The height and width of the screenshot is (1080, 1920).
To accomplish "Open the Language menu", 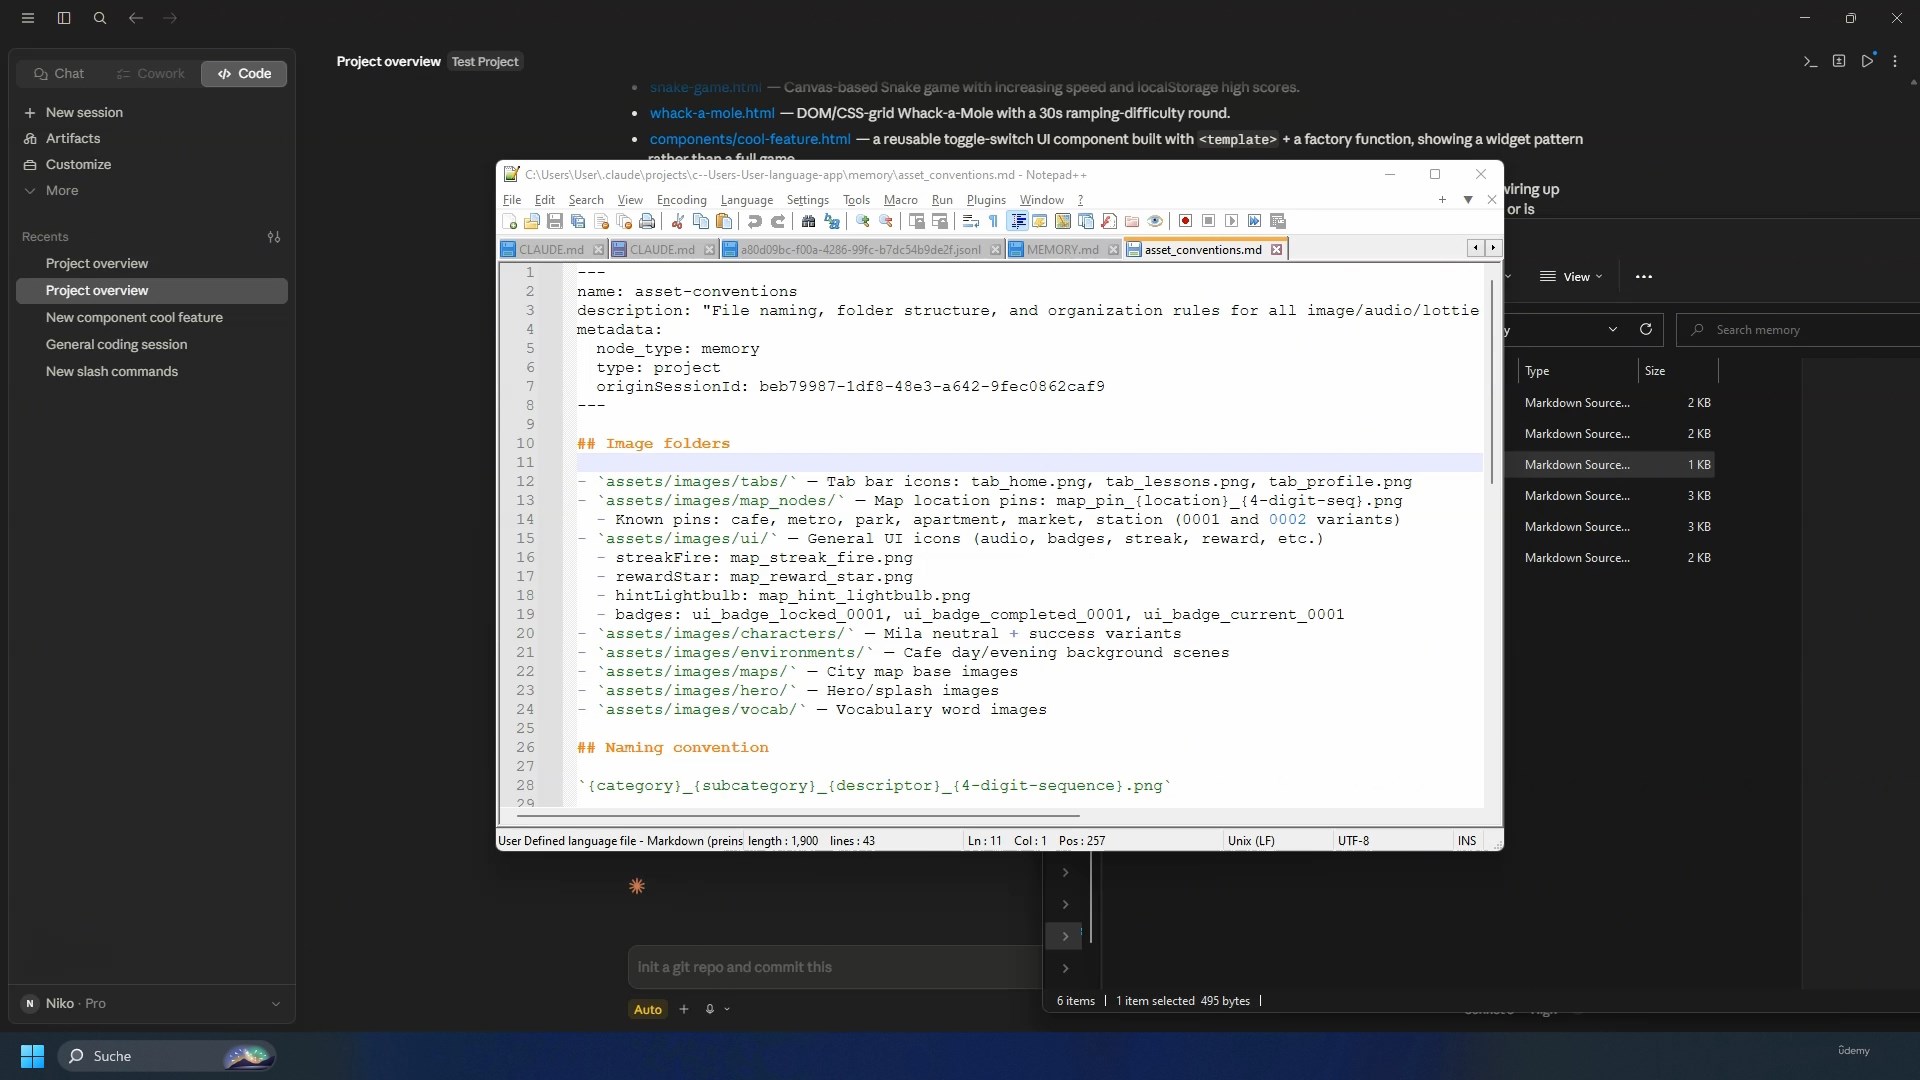I will coord(746,199).
